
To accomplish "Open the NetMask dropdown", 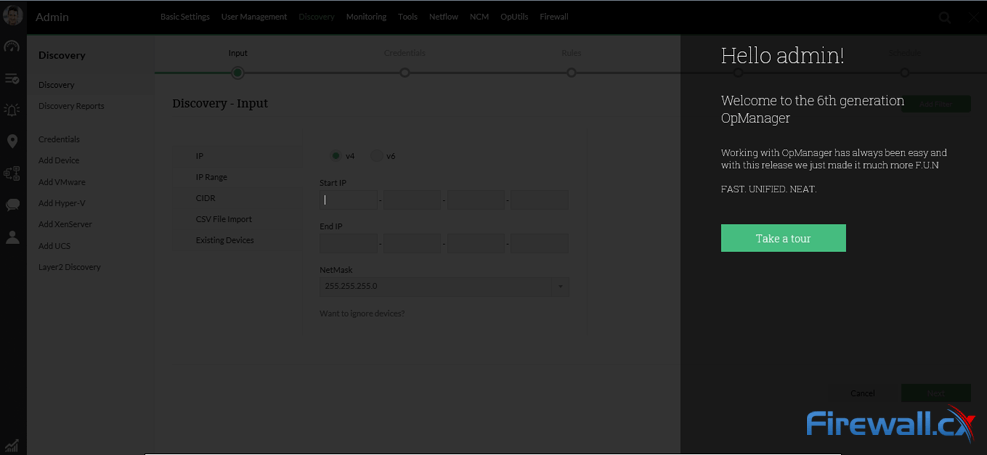I will (444, 286).
